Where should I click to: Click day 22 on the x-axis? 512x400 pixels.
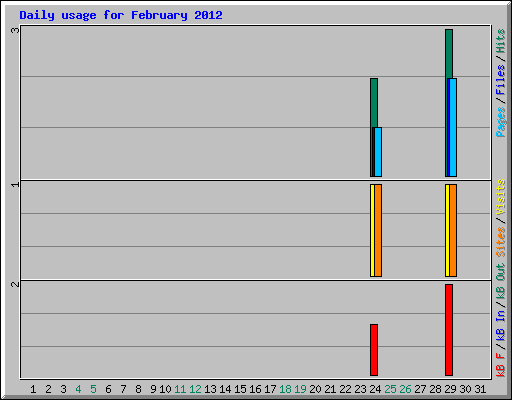345,389
